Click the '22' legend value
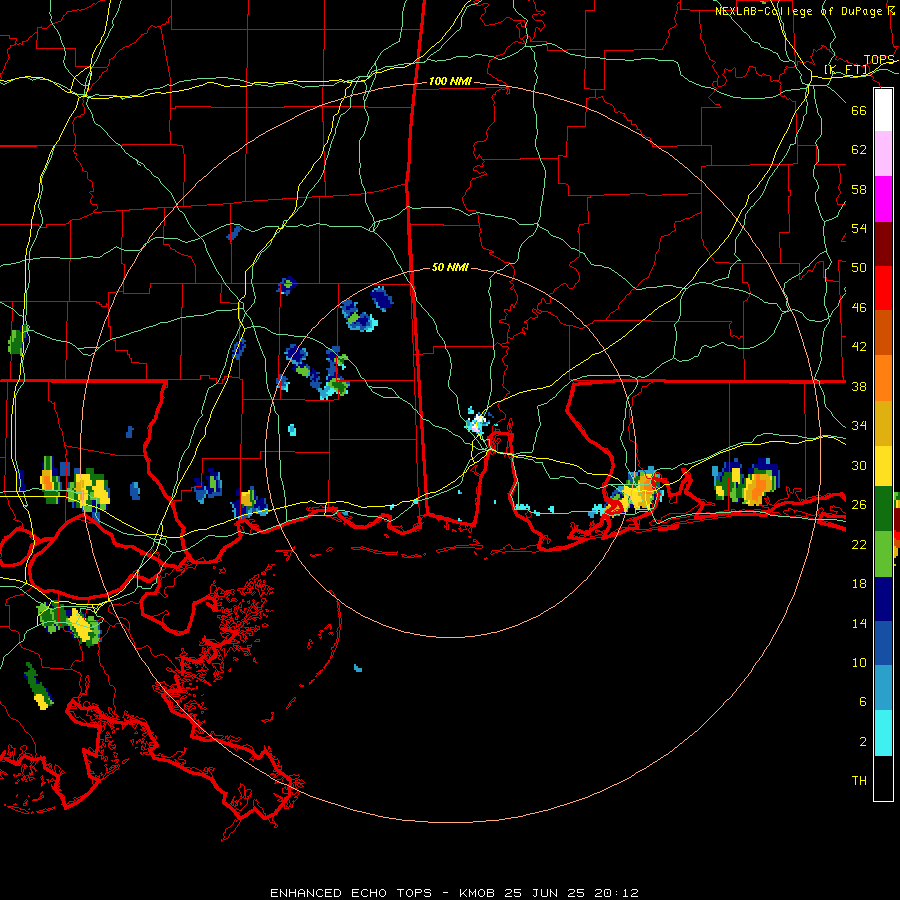 859,544
